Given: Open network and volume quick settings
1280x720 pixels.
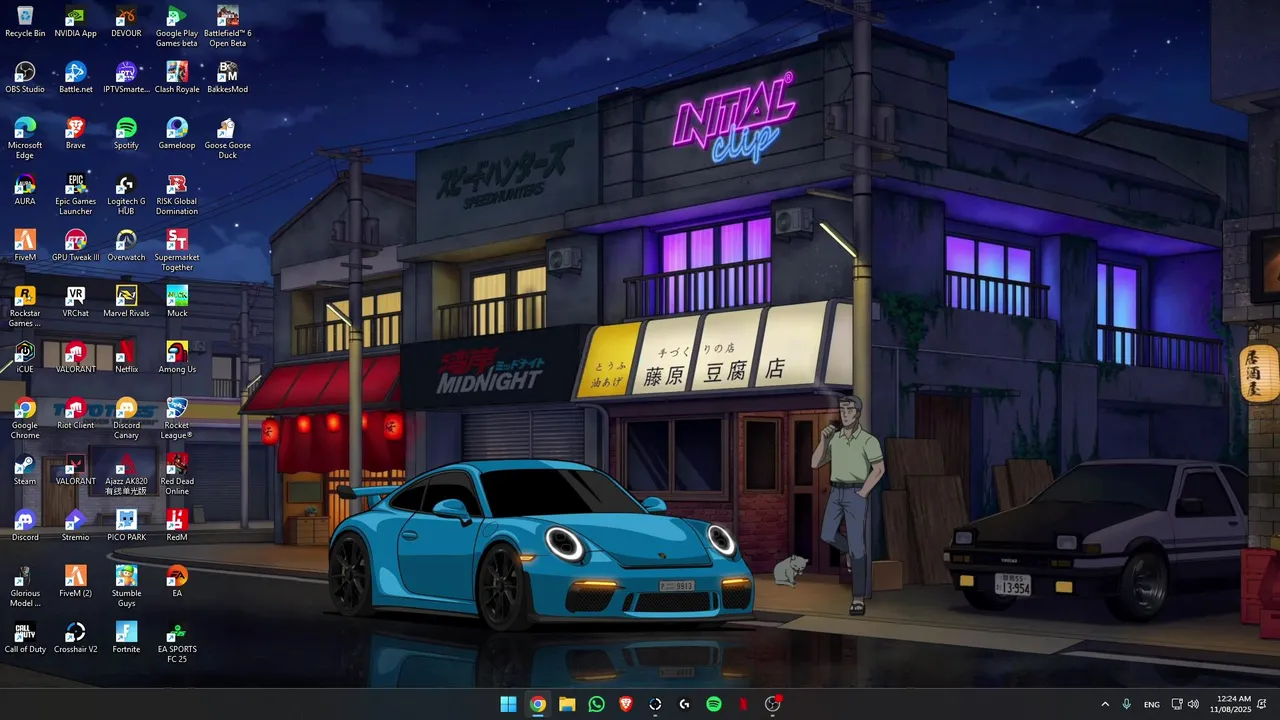Looking at the screenshot, I should (x=1187, y=704).
